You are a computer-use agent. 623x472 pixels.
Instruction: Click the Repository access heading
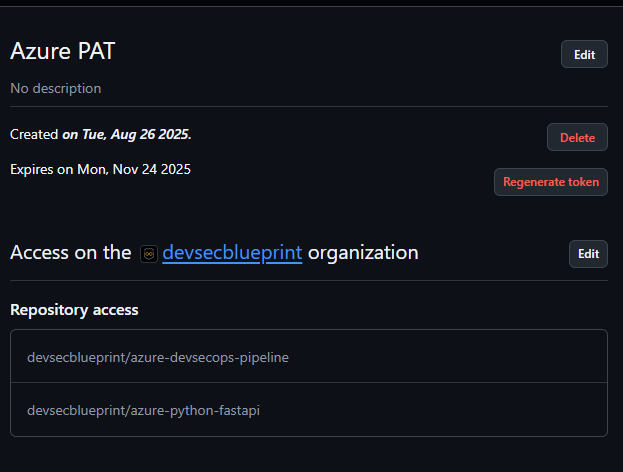point(74,310)
